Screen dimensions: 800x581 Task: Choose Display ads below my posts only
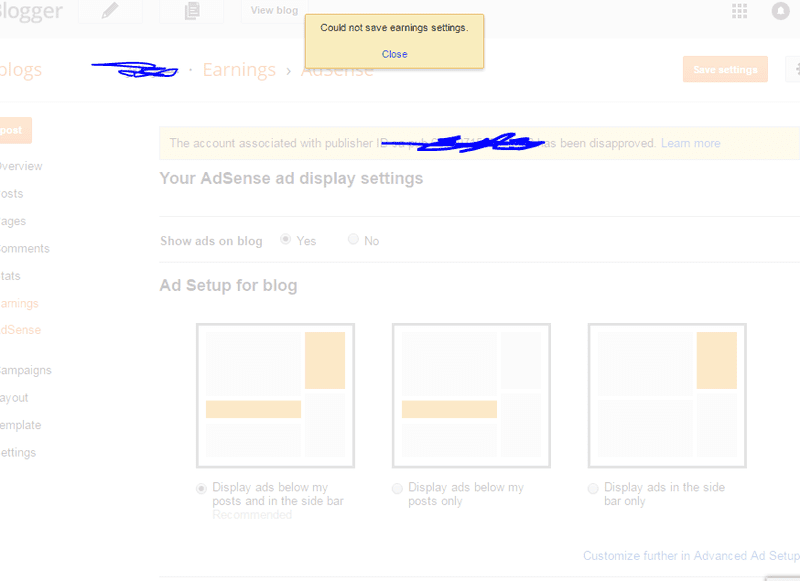click(x=397, y=489)
